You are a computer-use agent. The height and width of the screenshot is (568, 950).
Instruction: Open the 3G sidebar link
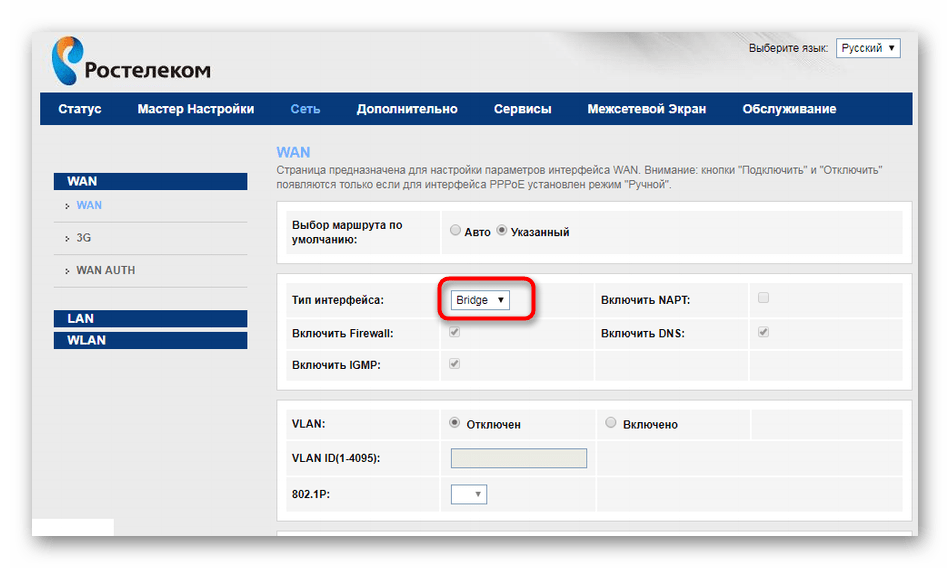(x=84, y=238)
